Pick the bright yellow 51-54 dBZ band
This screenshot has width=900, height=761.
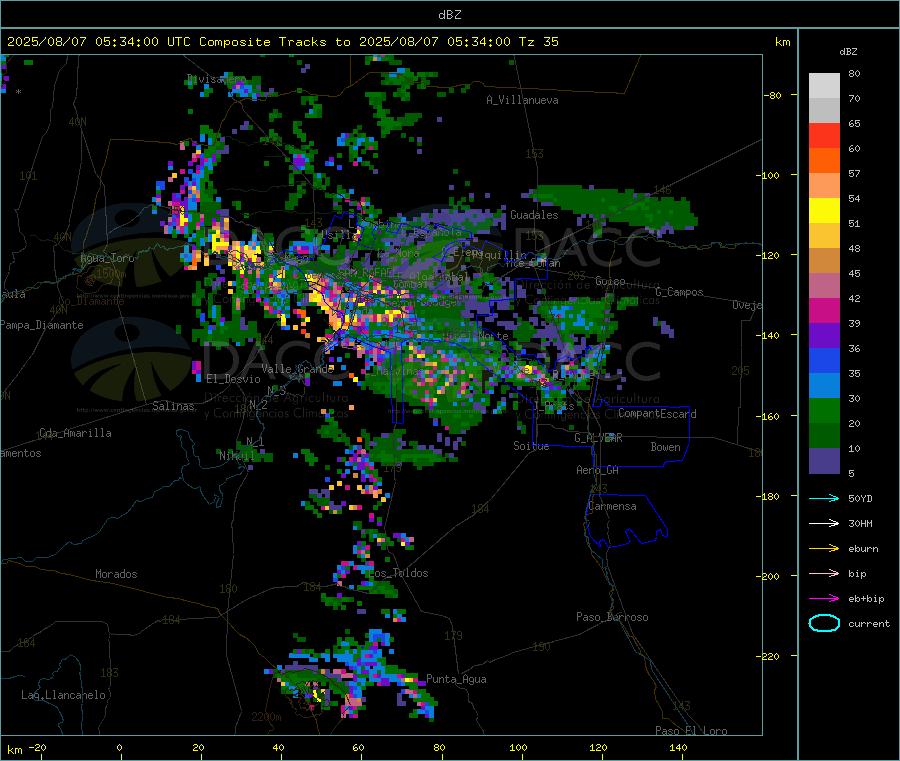click(824, 211)
